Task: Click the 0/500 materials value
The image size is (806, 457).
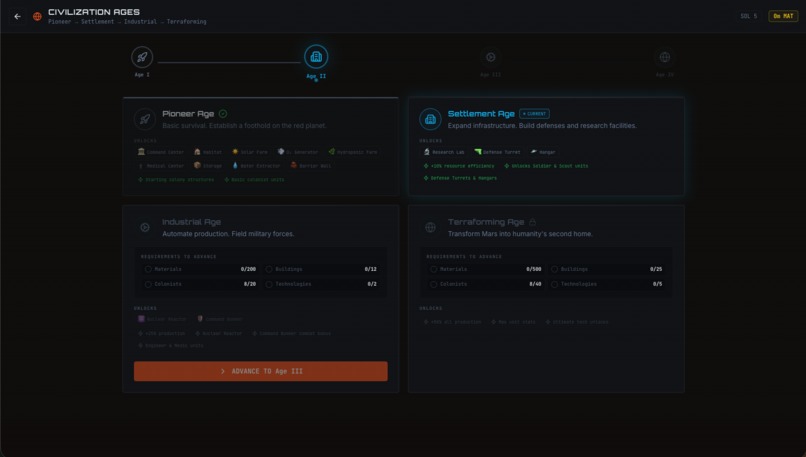Action: coord(534,269)
